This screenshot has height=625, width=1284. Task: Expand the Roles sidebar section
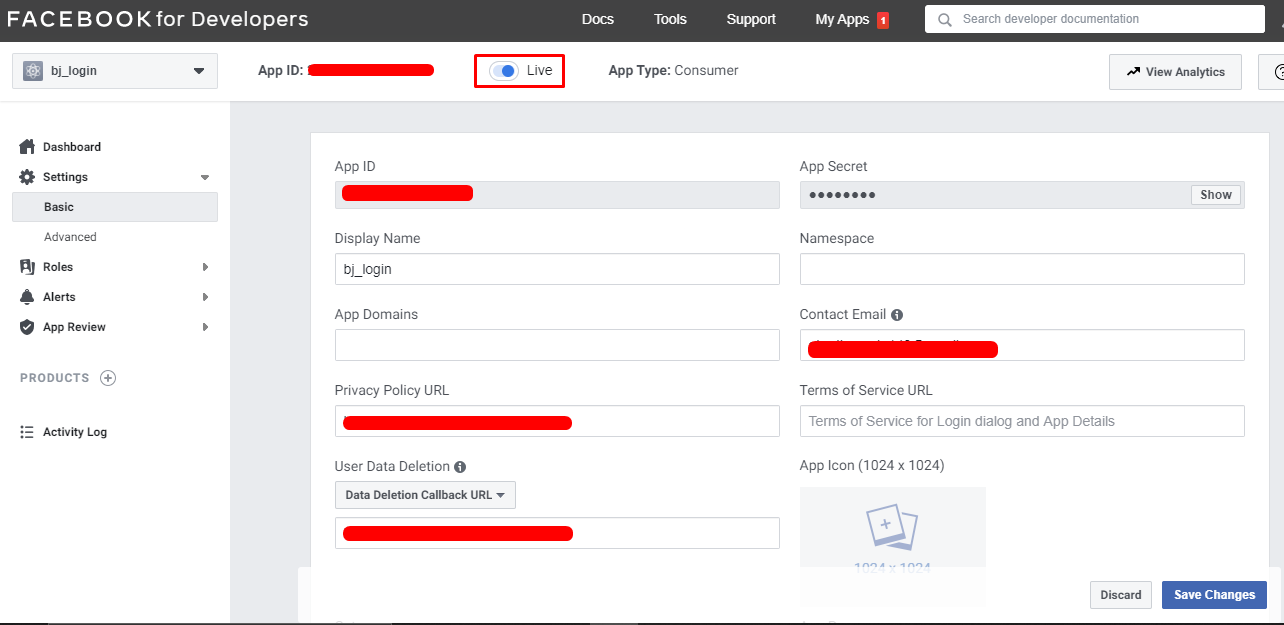coord(204,266)
